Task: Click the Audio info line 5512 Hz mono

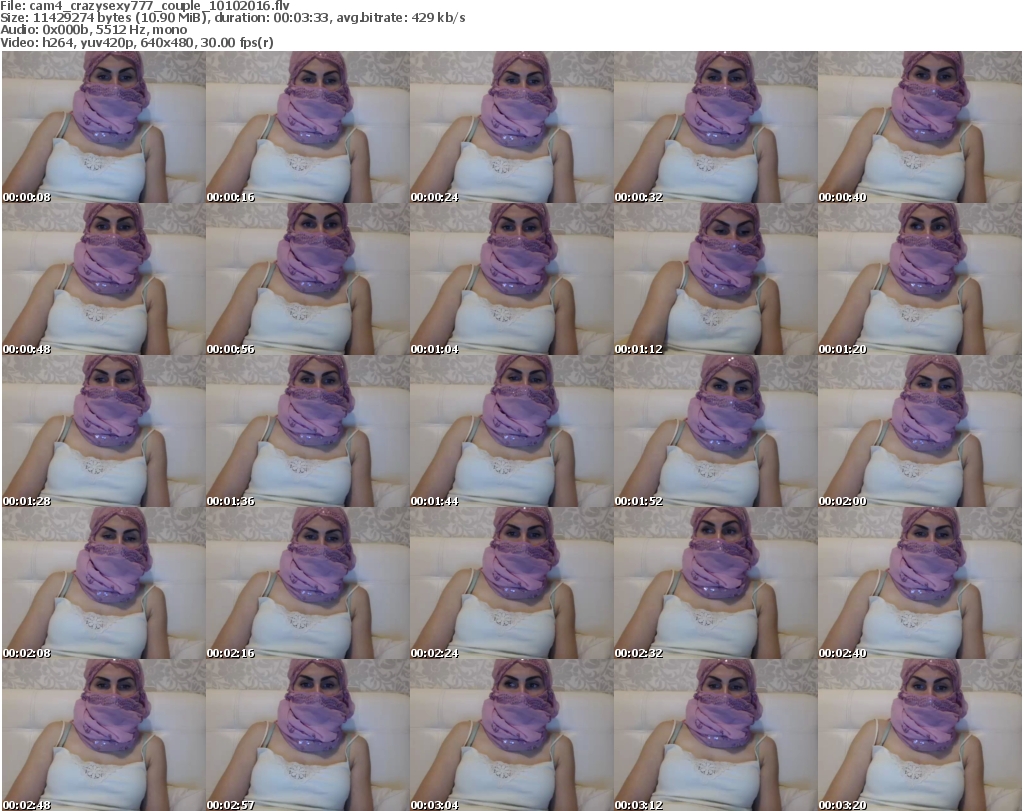Action: click(93, 30)
